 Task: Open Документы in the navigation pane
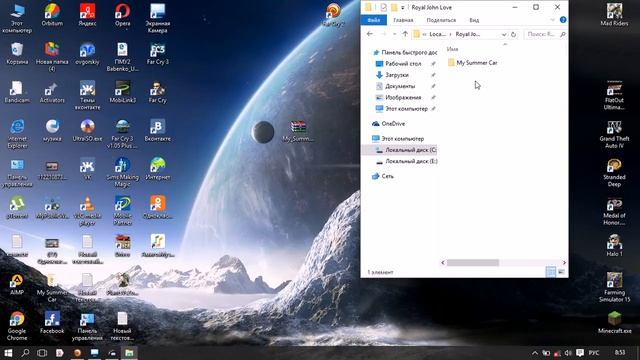396,86
